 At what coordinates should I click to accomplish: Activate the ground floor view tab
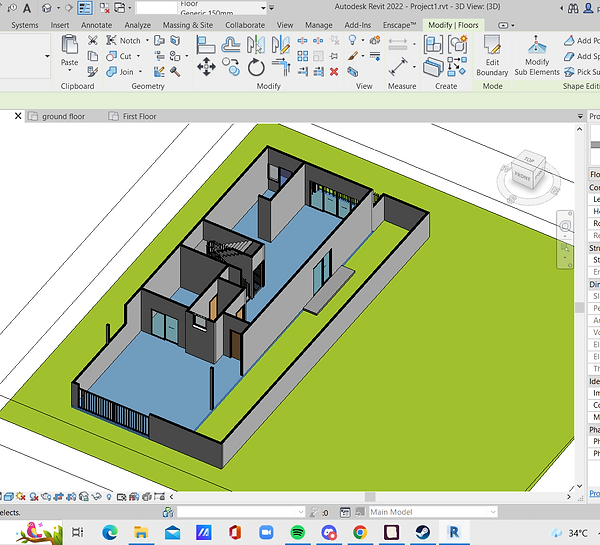click(64, 116)
